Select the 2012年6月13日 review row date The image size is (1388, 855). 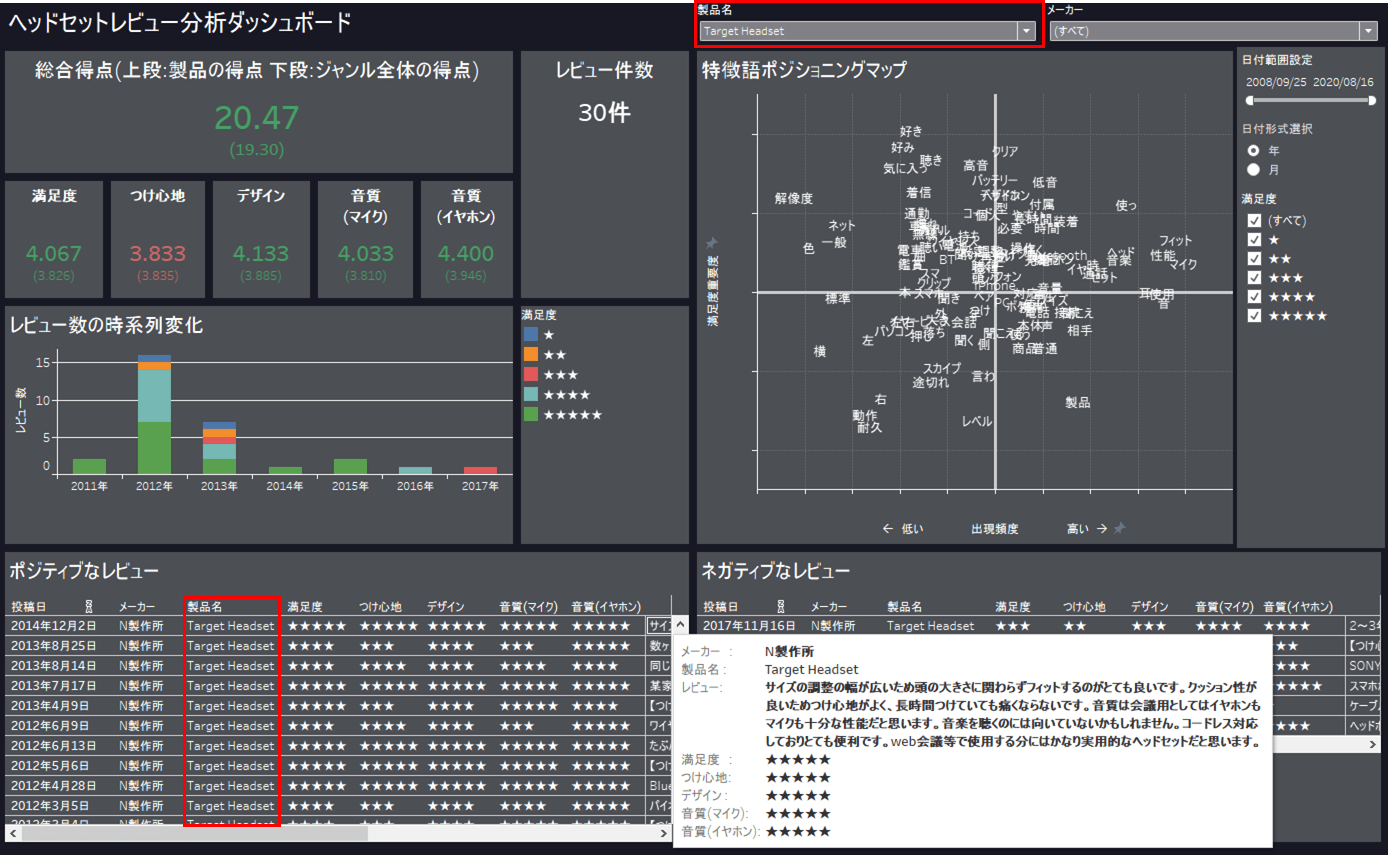pyautogui.click(x=54, y=746)
